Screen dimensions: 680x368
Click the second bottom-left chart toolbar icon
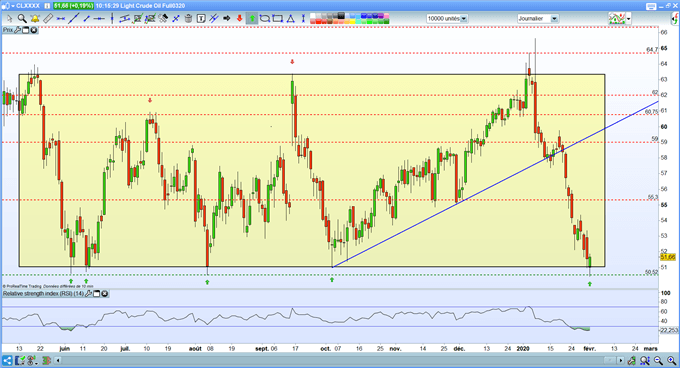(x=20, y=360)
